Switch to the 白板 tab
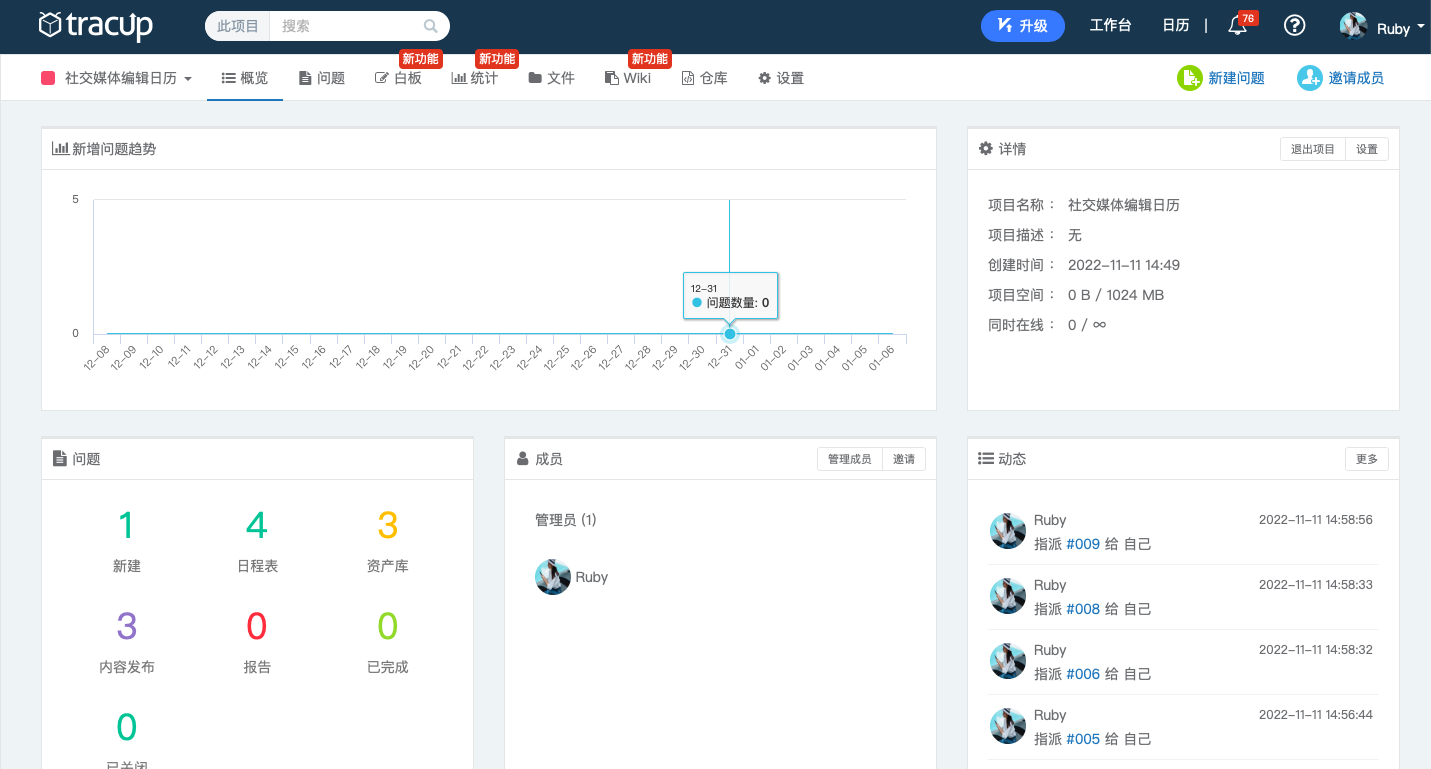Image resolution: width=1431 pixels, height=769 pixels. [x=398, y=78]
